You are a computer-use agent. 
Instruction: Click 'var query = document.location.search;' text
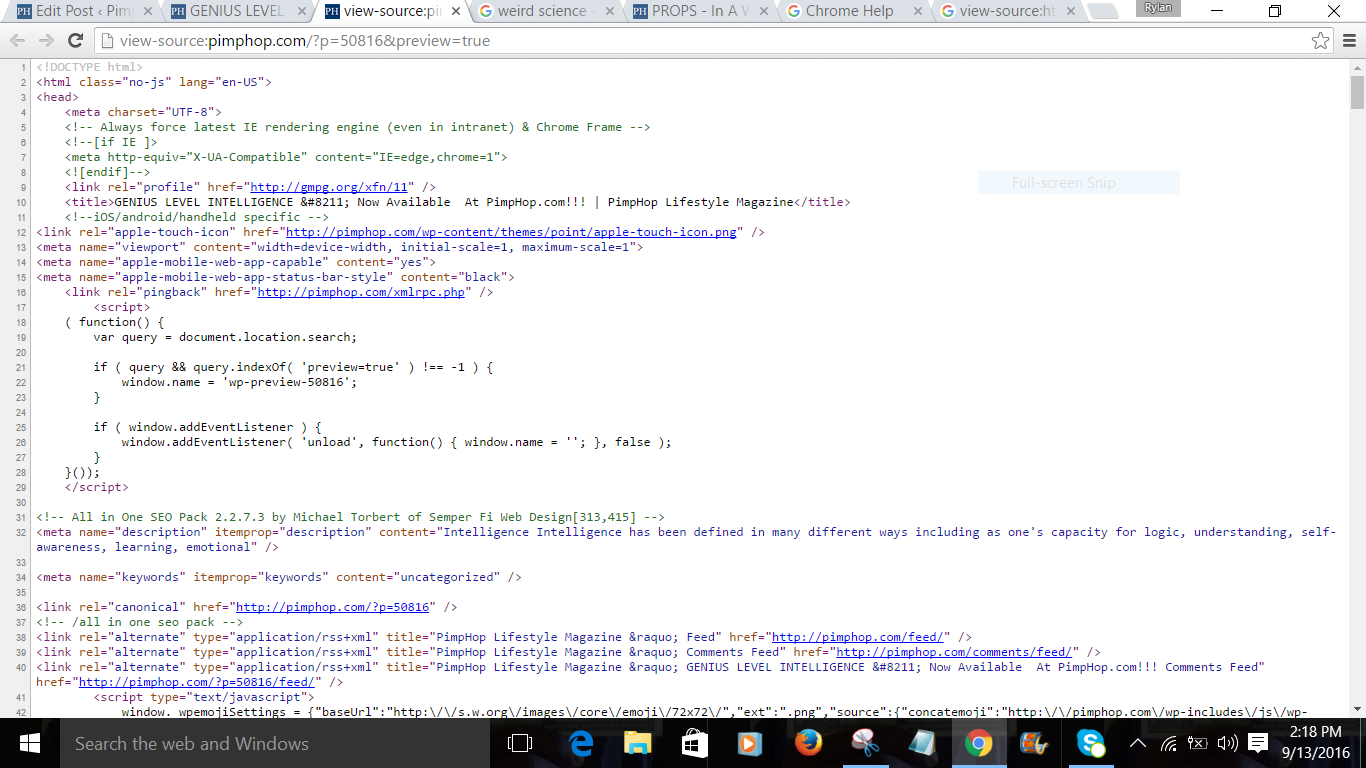click(x=225, y=337)
